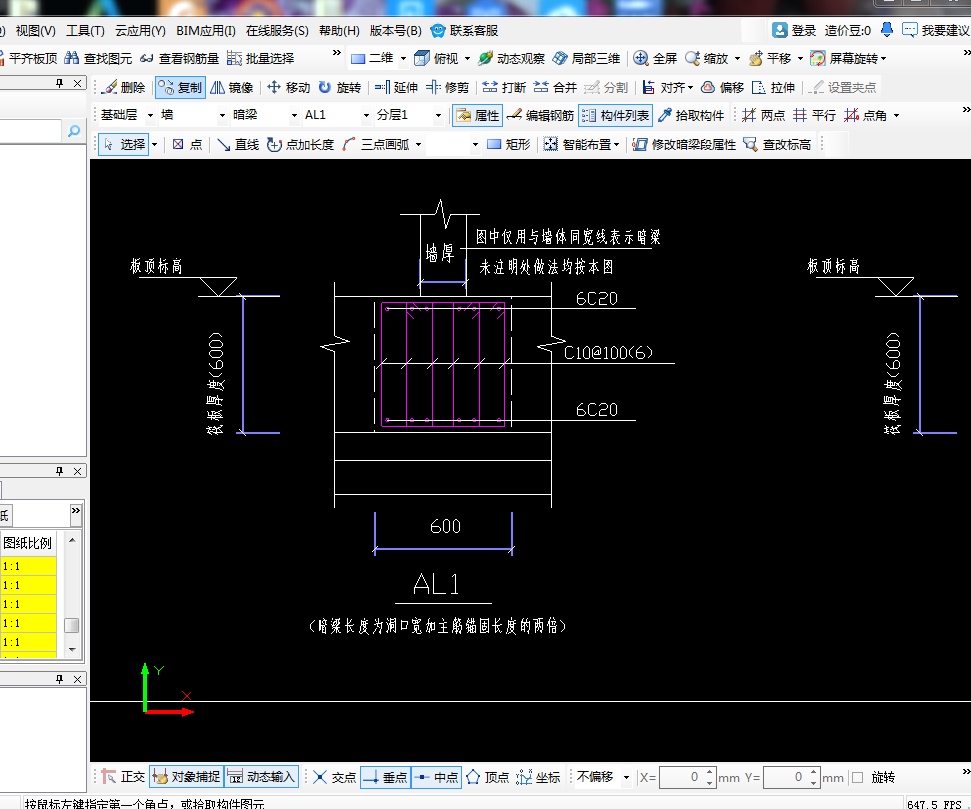971x809 pixels.
Task: Switch to Full Screen (全屏)
Action: pos(655,58)
